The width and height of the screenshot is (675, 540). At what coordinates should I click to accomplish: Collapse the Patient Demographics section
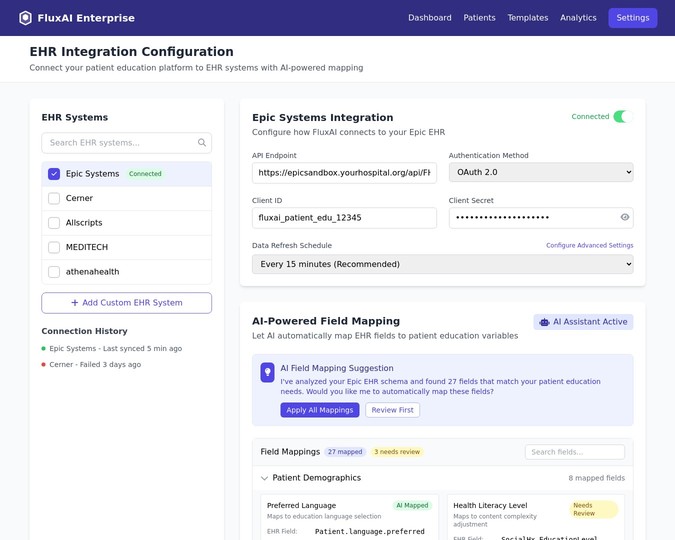[x=264, y=478]
